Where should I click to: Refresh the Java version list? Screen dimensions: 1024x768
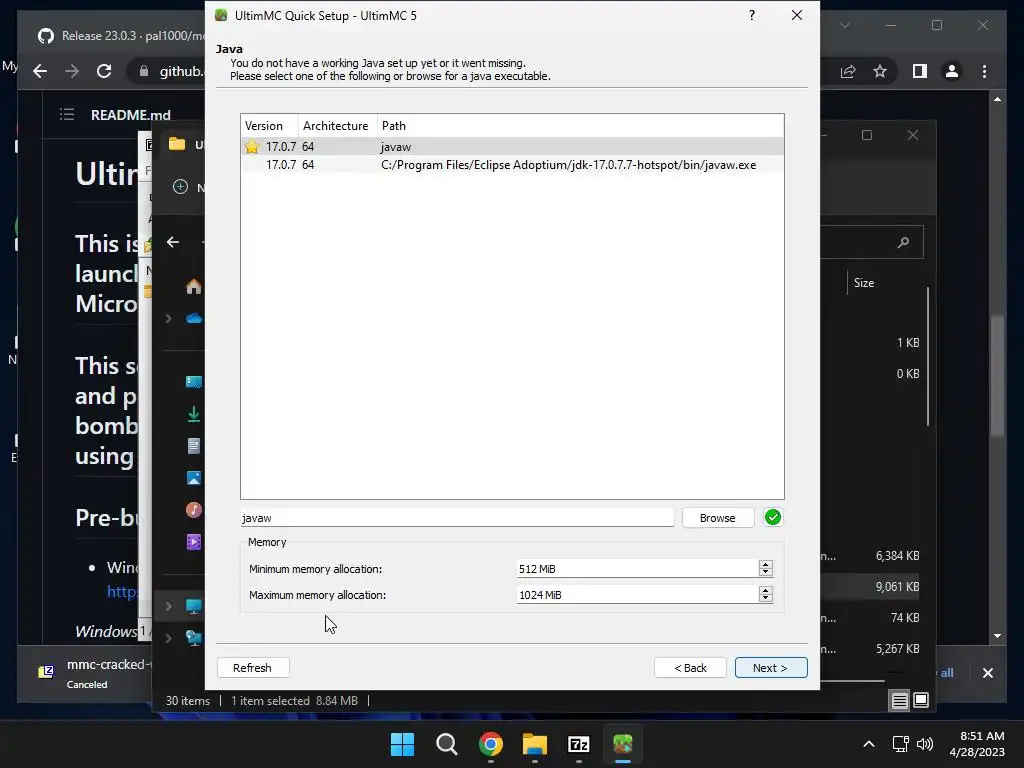[x=252, y=667]
